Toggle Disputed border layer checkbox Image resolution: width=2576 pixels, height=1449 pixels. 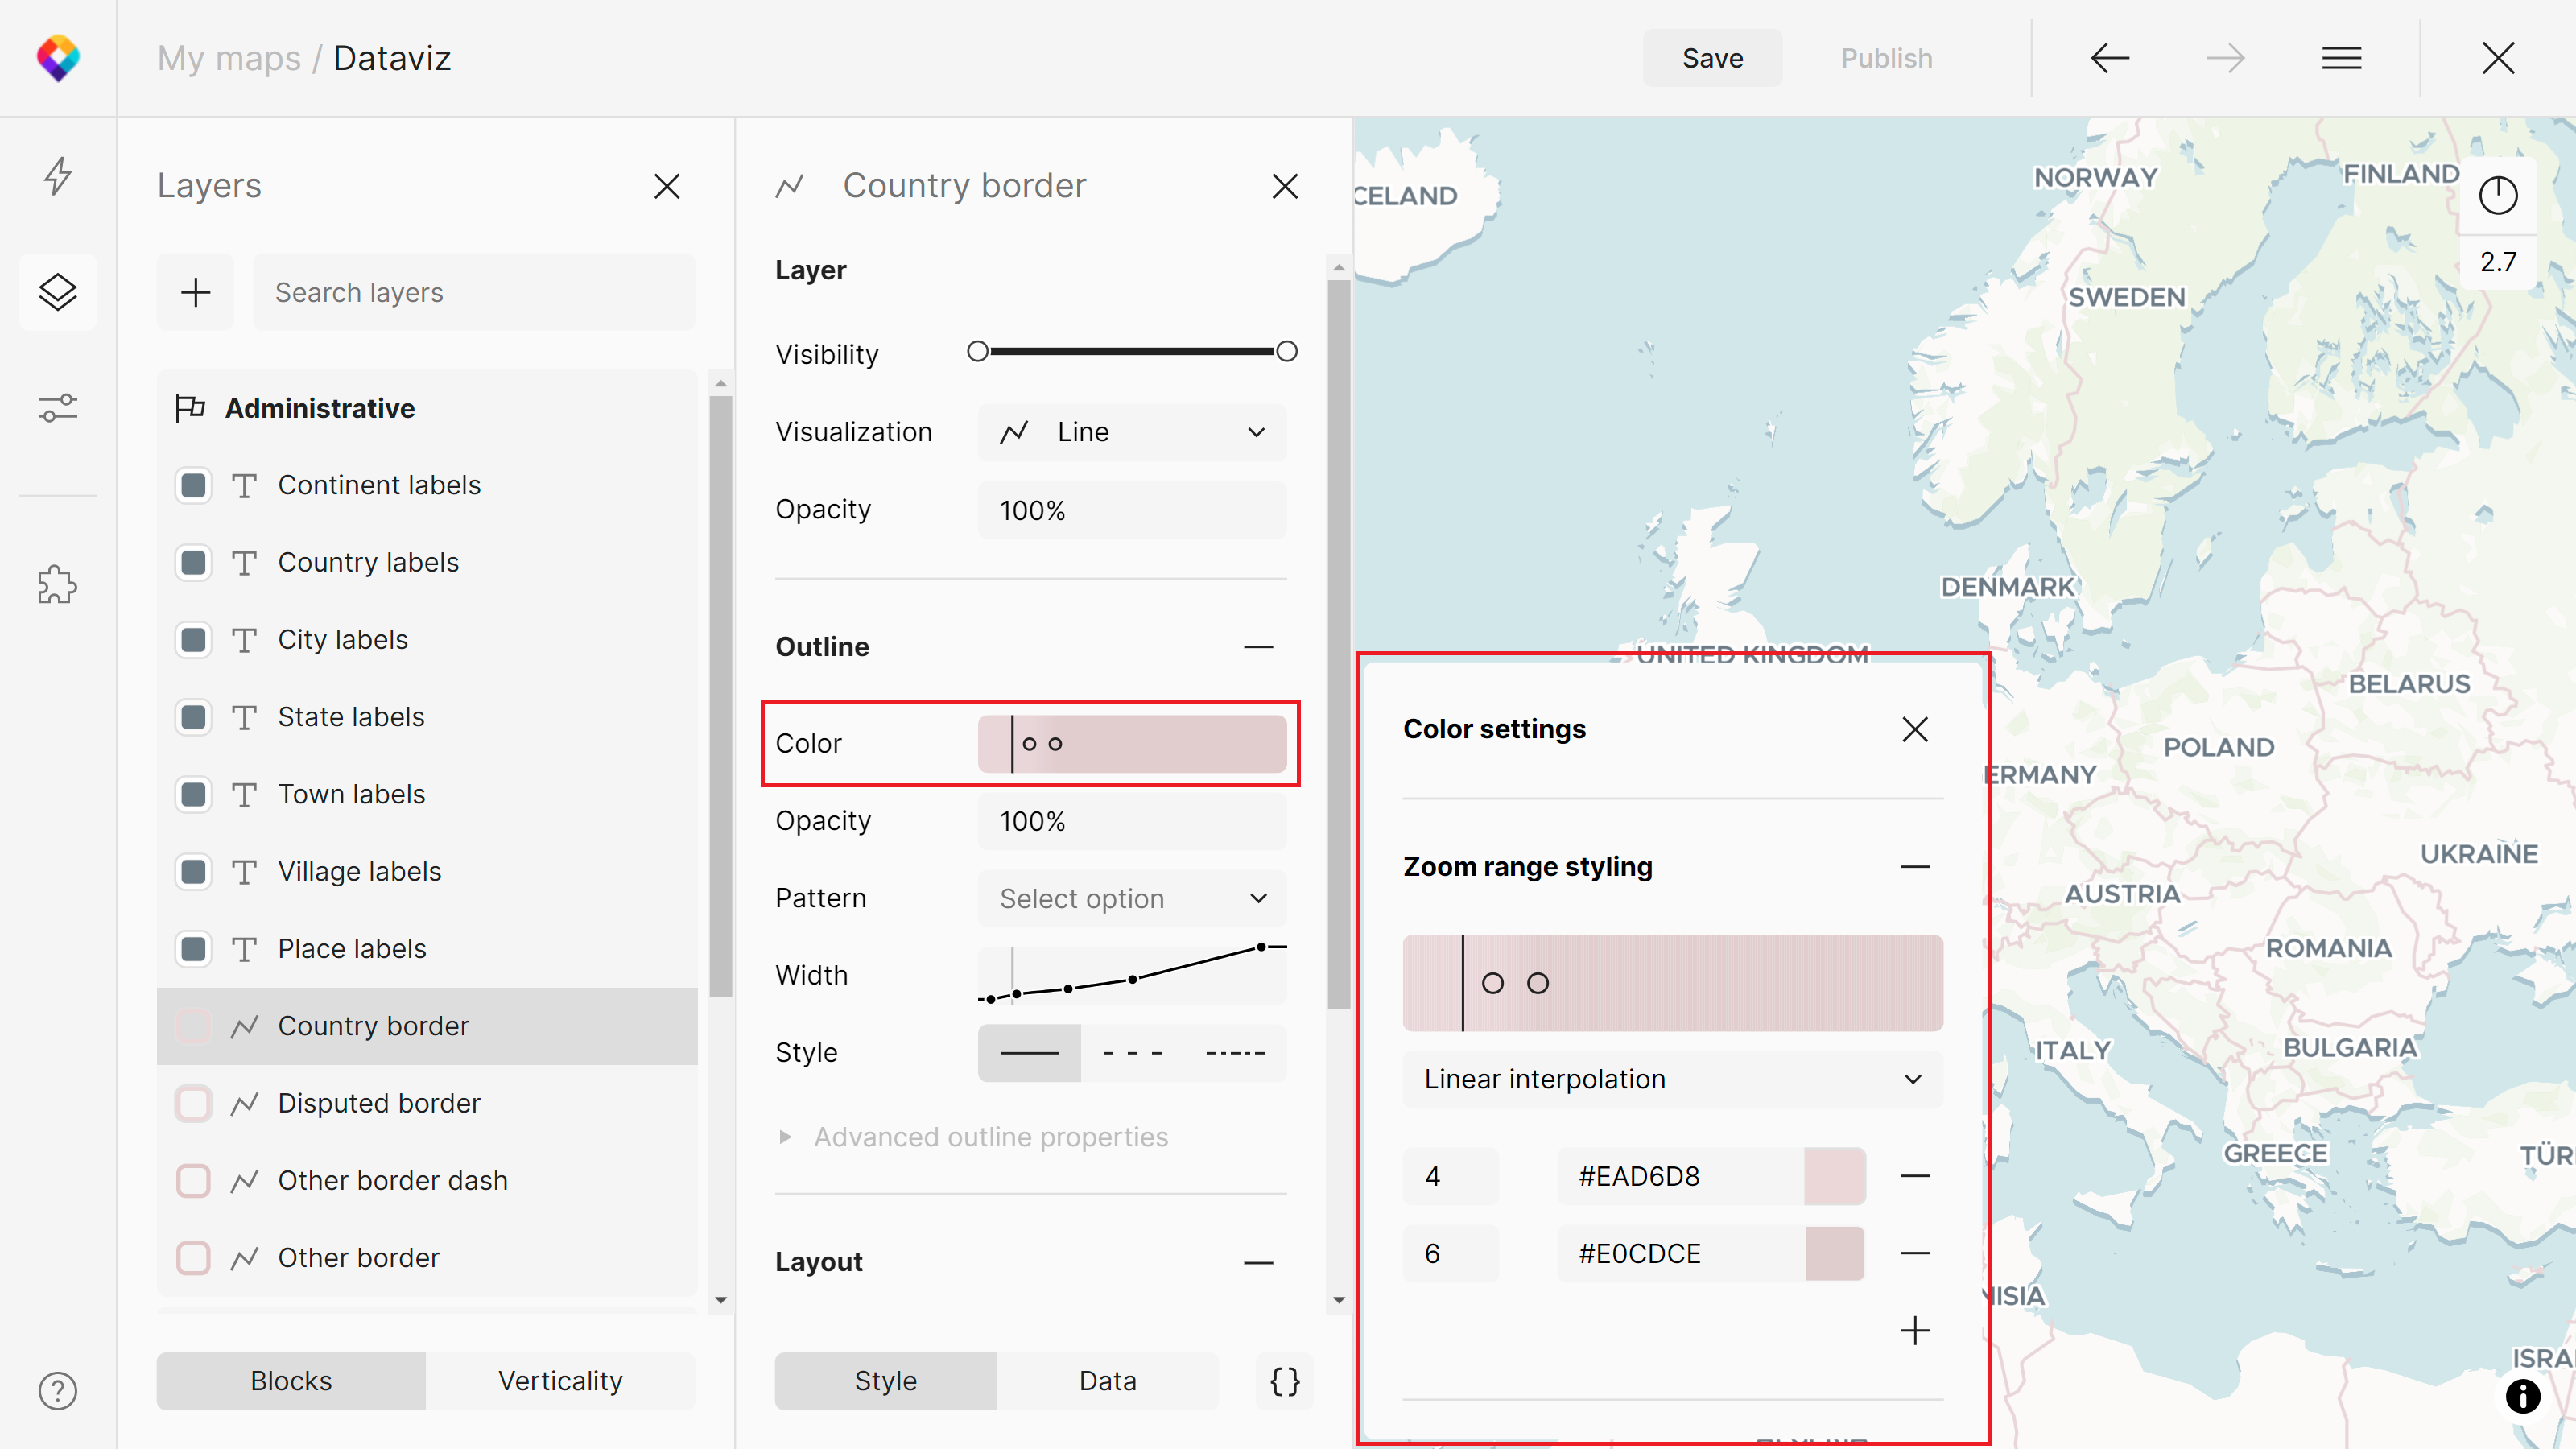click(193, 1103)
